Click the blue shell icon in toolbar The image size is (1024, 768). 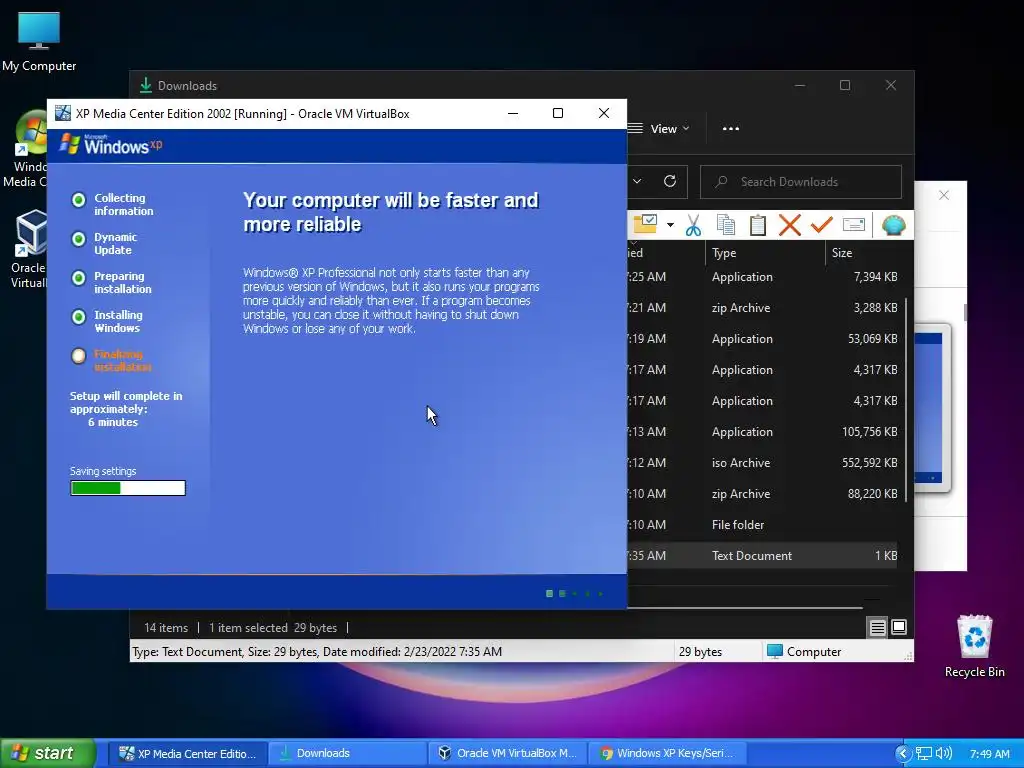[893, 225]
